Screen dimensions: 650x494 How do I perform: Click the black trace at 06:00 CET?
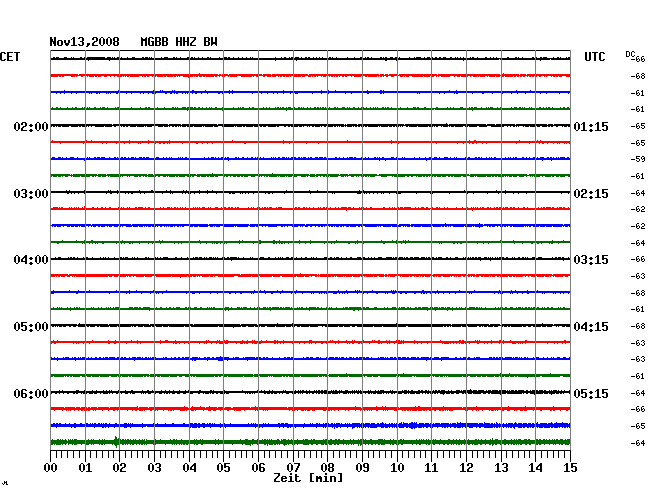(310, 392)
